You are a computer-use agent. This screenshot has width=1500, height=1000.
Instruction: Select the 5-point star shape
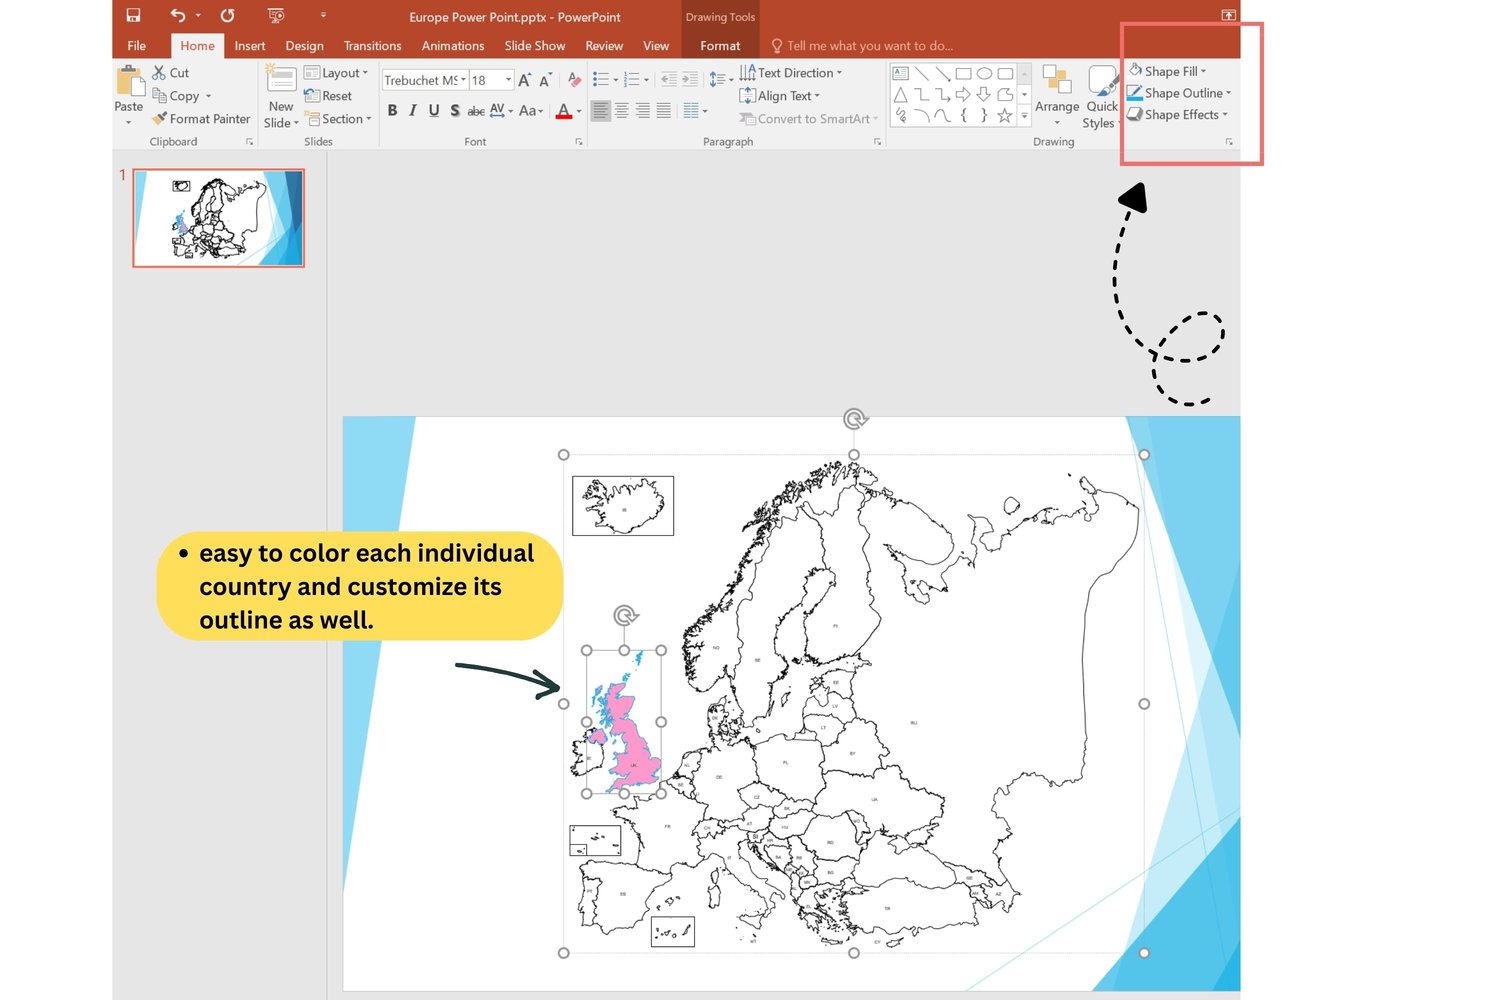pos(1005,116)
